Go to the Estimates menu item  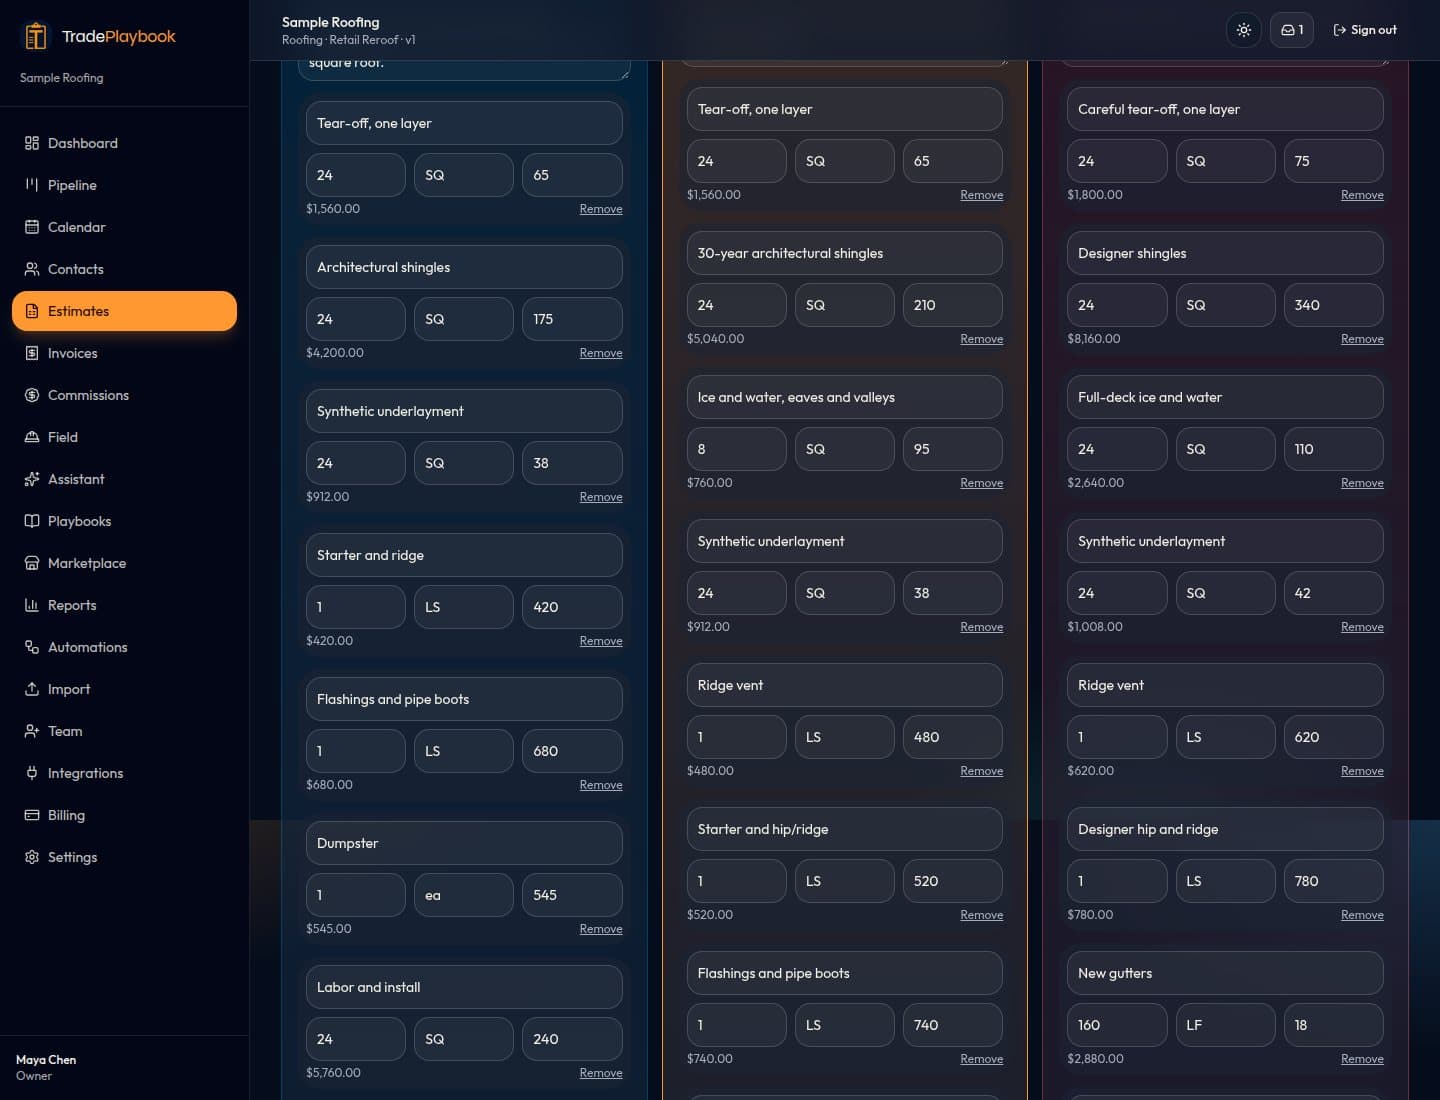[x=124, y=311]
